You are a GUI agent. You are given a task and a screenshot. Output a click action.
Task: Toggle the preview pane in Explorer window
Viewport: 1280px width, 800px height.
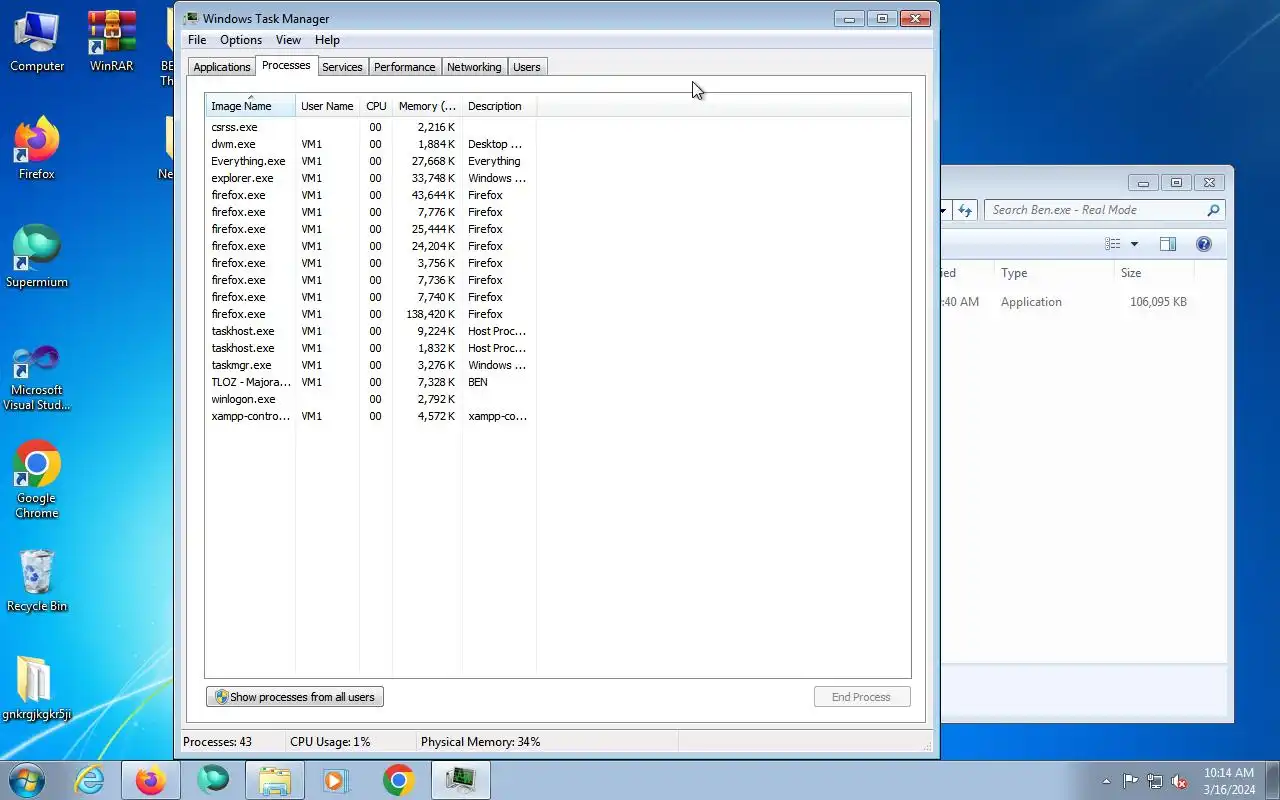pyautogui.click(x=1167, y=244)
